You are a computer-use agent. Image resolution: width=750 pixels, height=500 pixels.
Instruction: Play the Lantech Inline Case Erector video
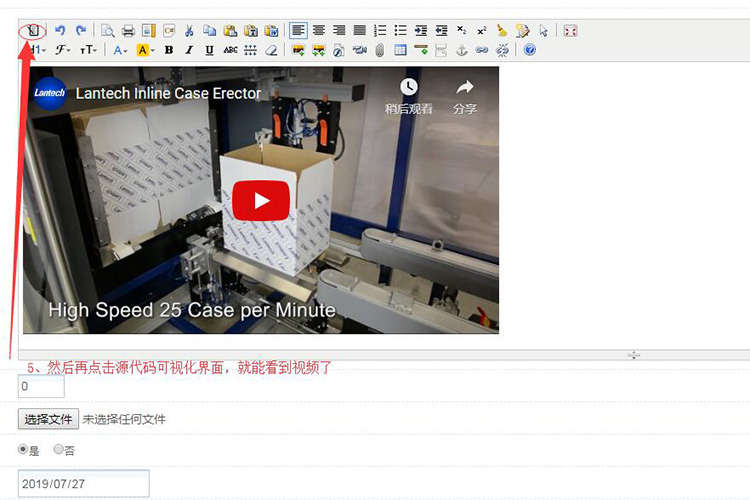(x=261, y=200)
